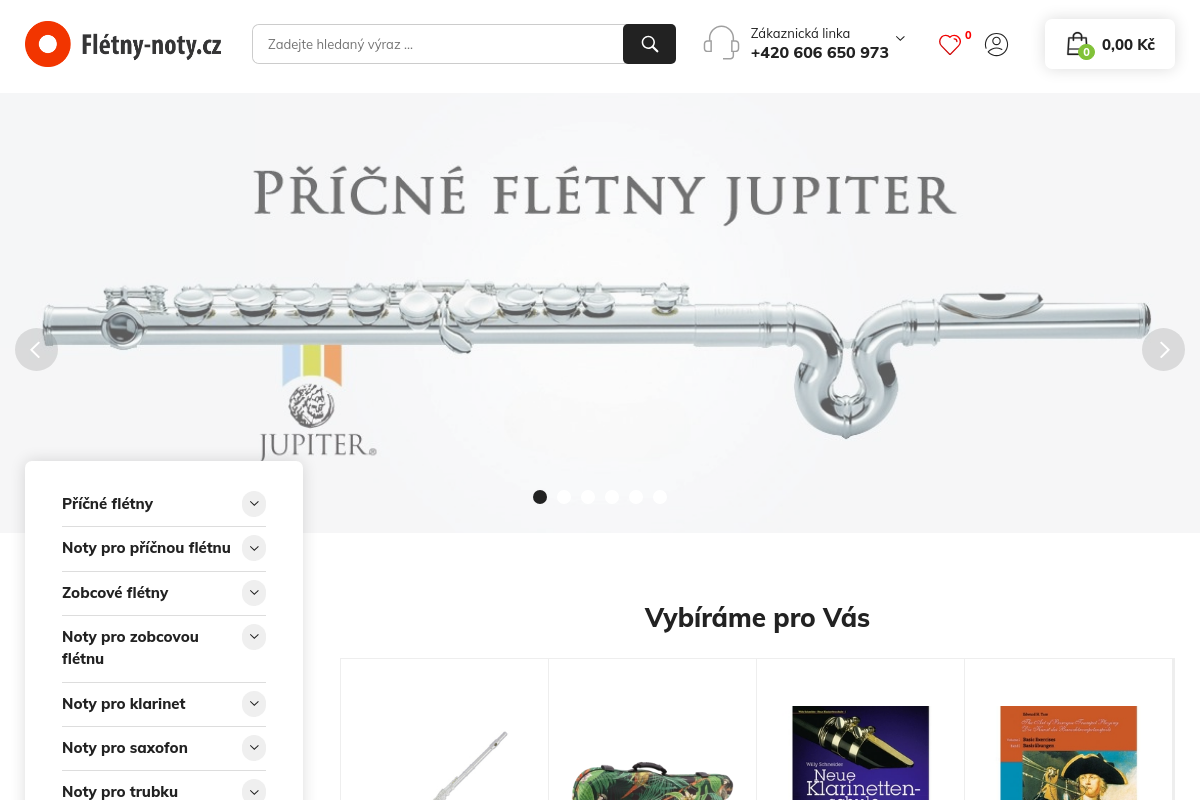Select the first active carousel dot
This screenshot has width=1200, height=800.
click(x=540, y=497)
